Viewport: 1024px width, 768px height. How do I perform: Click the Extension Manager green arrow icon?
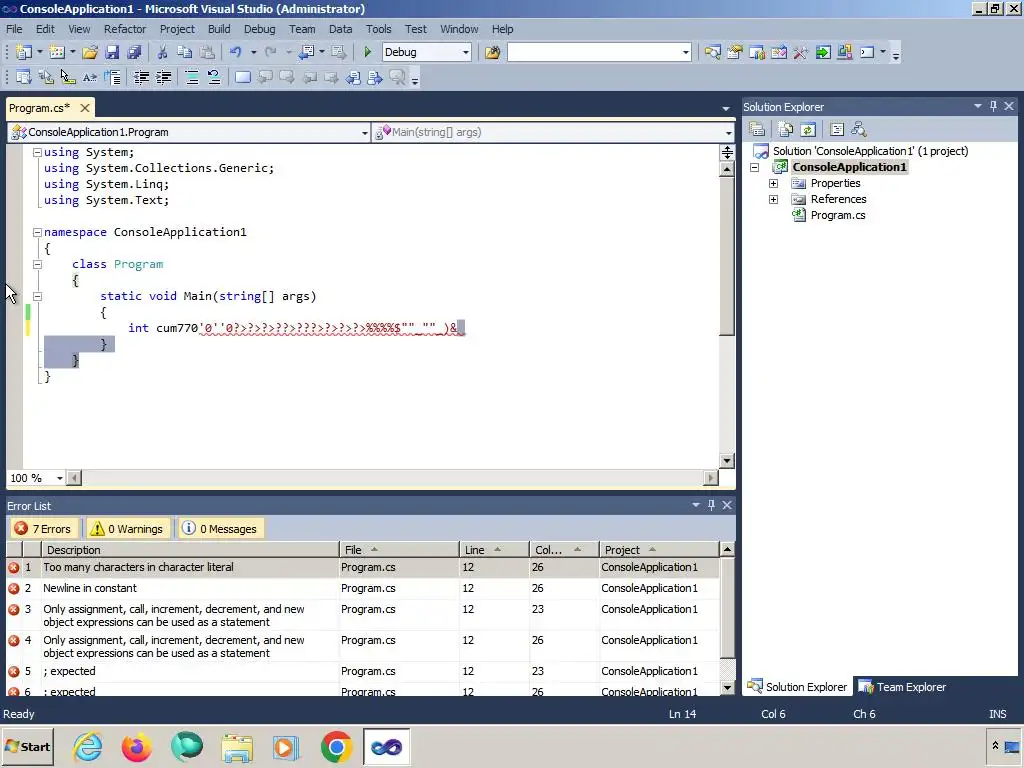click(823, 52)
